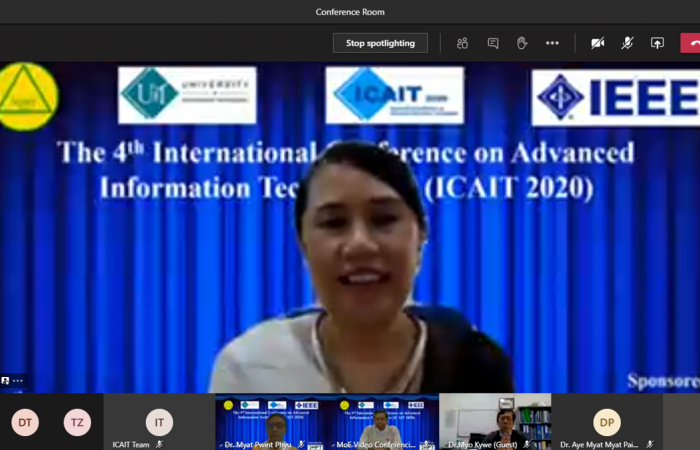Click the spotlight person icon on the video
The image size is (700, 450).
[6, 381]
